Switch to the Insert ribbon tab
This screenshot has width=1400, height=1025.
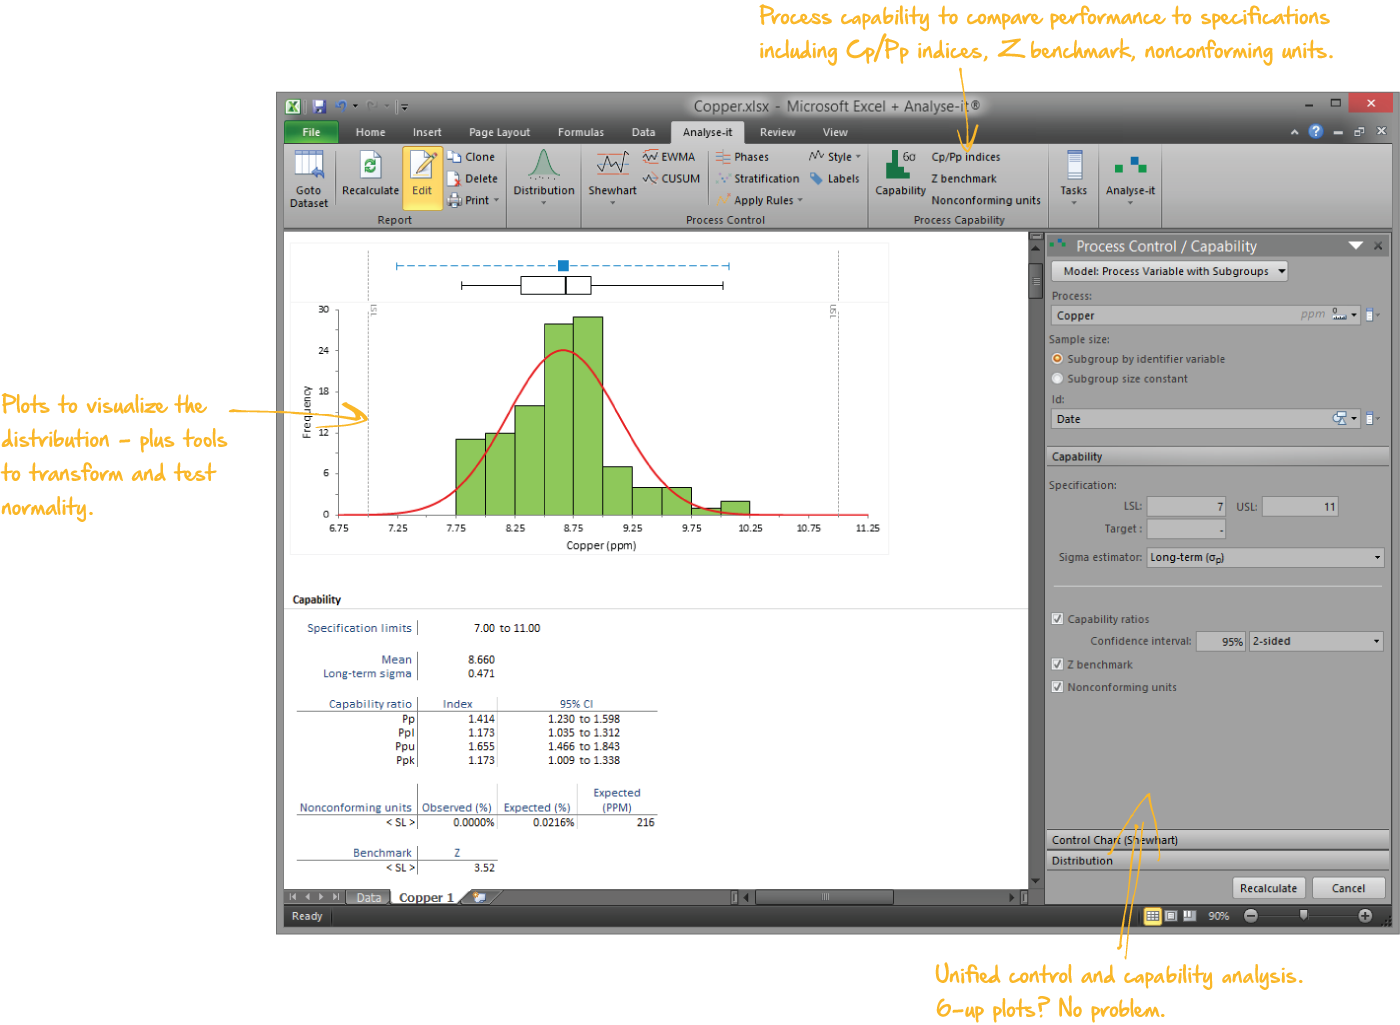click(427, 132)
